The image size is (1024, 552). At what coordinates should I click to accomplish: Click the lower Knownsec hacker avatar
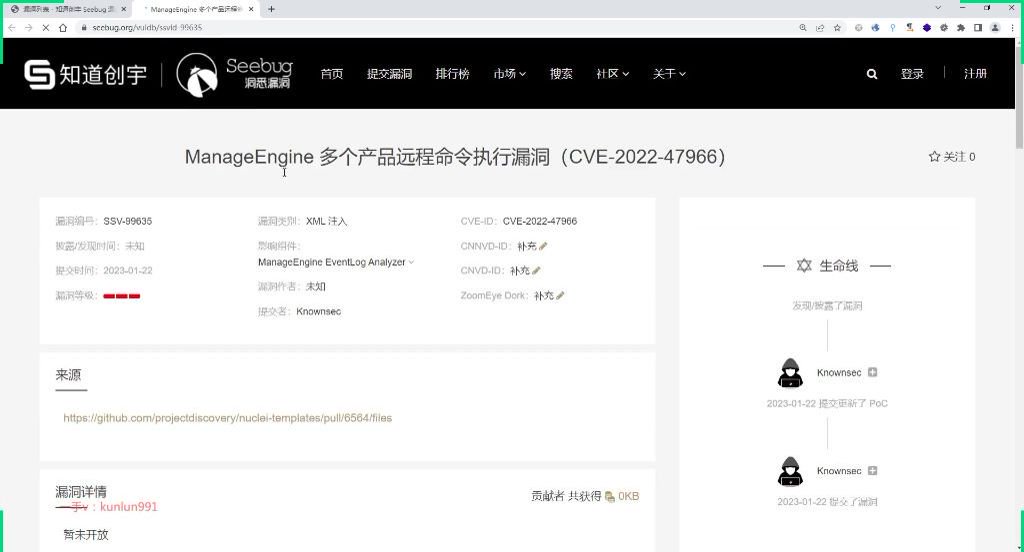tap(790, 471)
